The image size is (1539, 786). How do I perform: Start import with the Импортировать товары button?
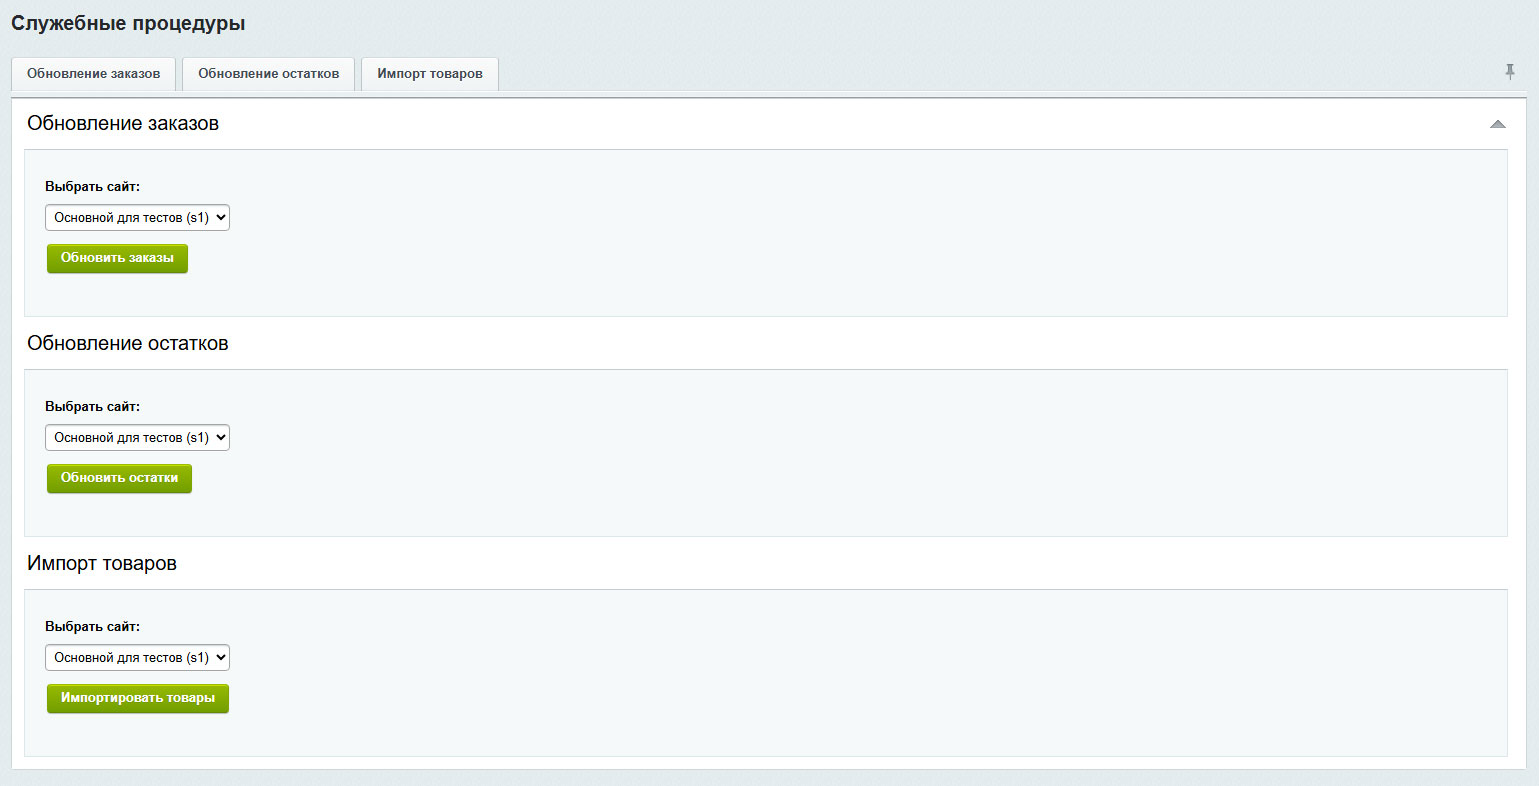(138, 698)
